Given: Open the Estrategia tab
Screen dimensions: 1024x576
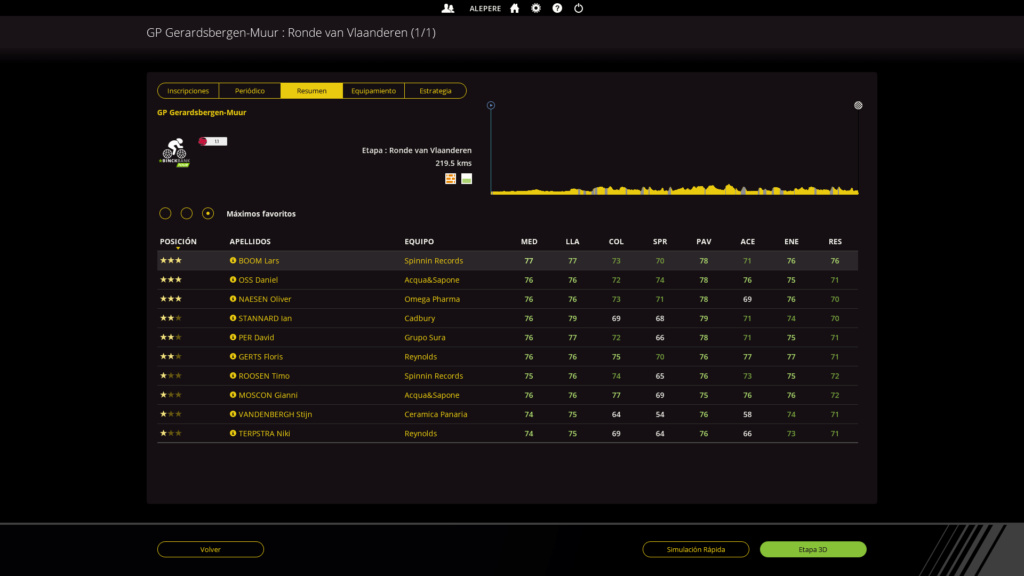Looking at the screenshot, I should coord(436,91).
